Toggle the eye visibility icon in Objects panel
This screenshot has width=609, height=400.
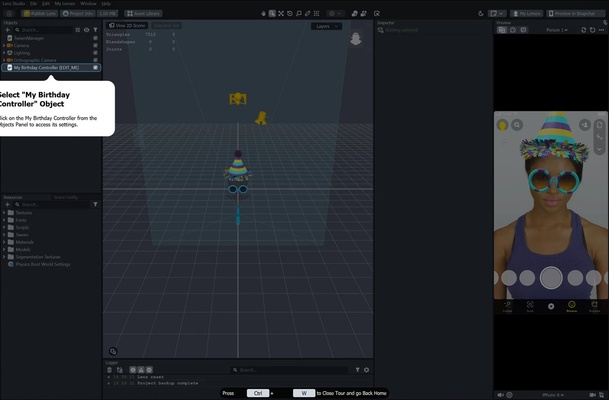[87, 30]
